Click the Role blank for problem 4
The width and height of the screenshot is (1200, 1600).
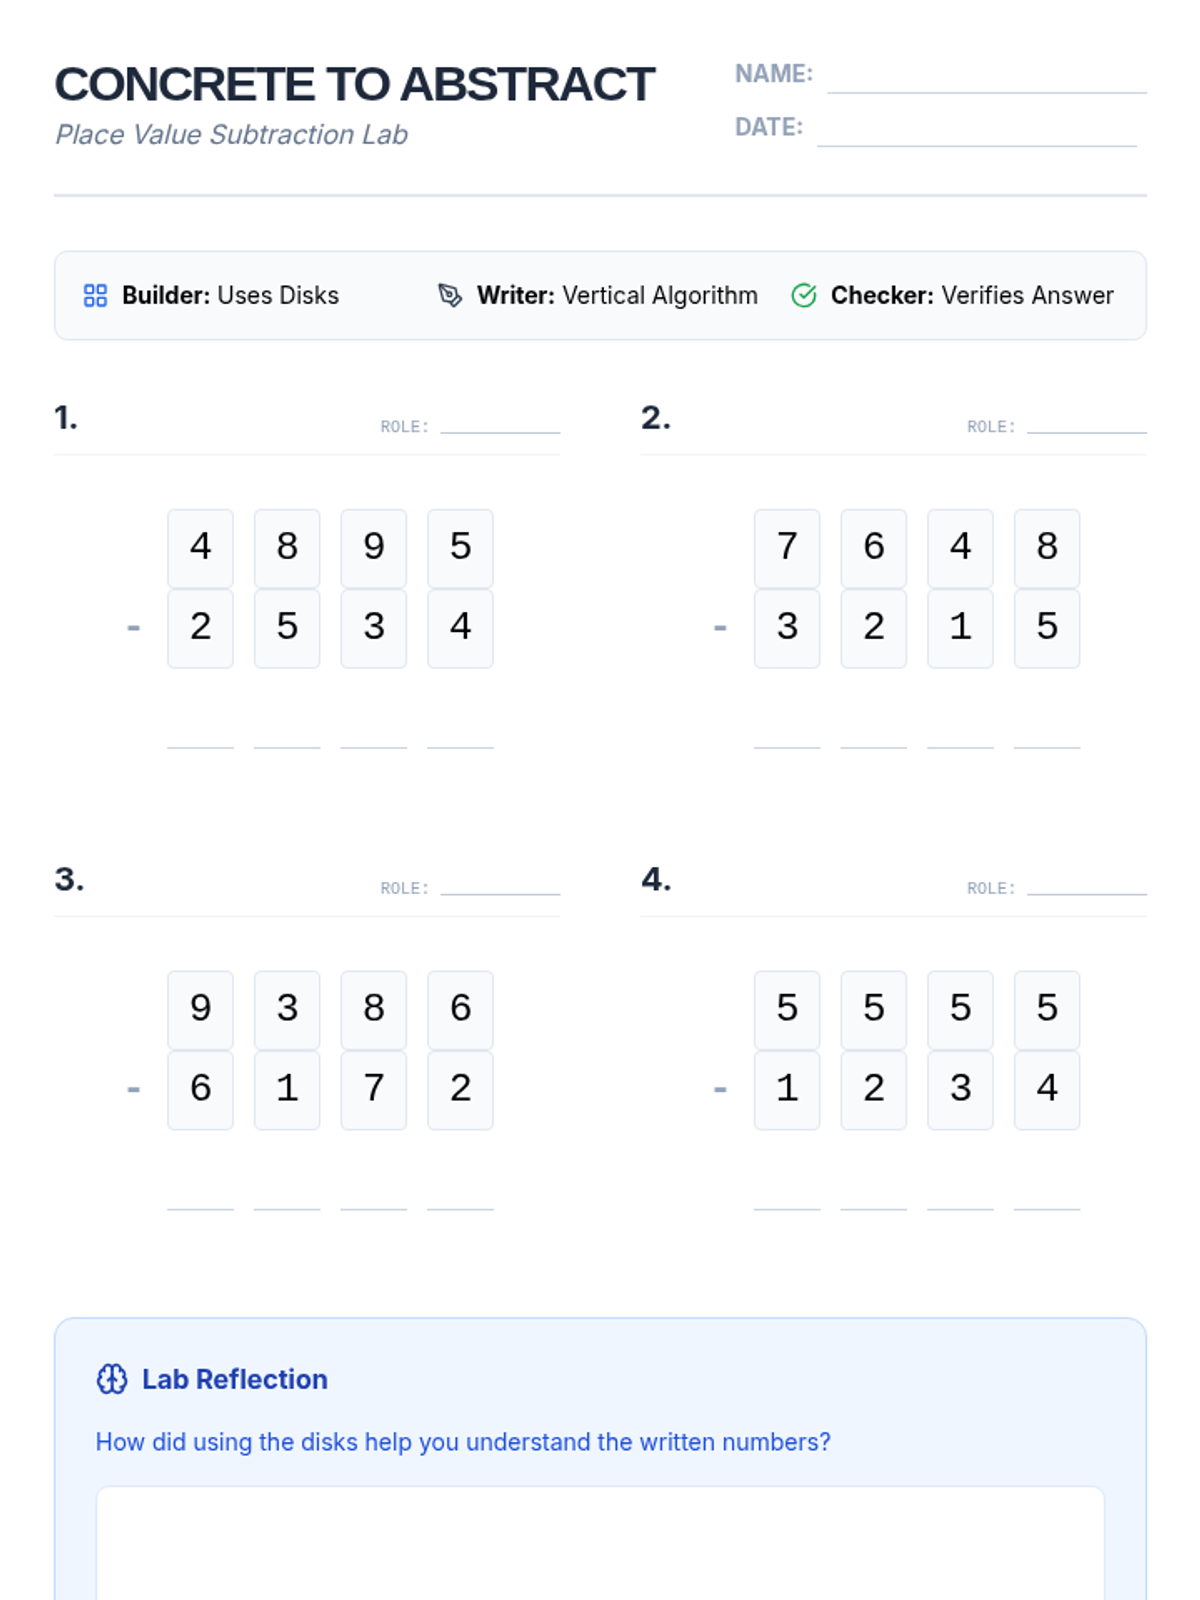(x=1087, y=886)
